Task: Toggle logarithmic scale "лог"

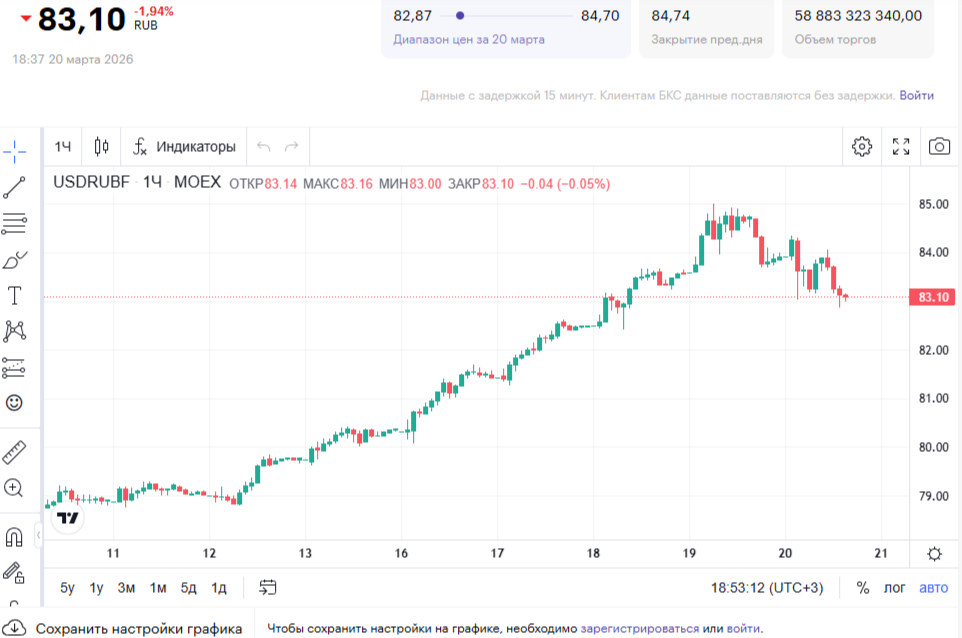Action: [x=894, y=588]
